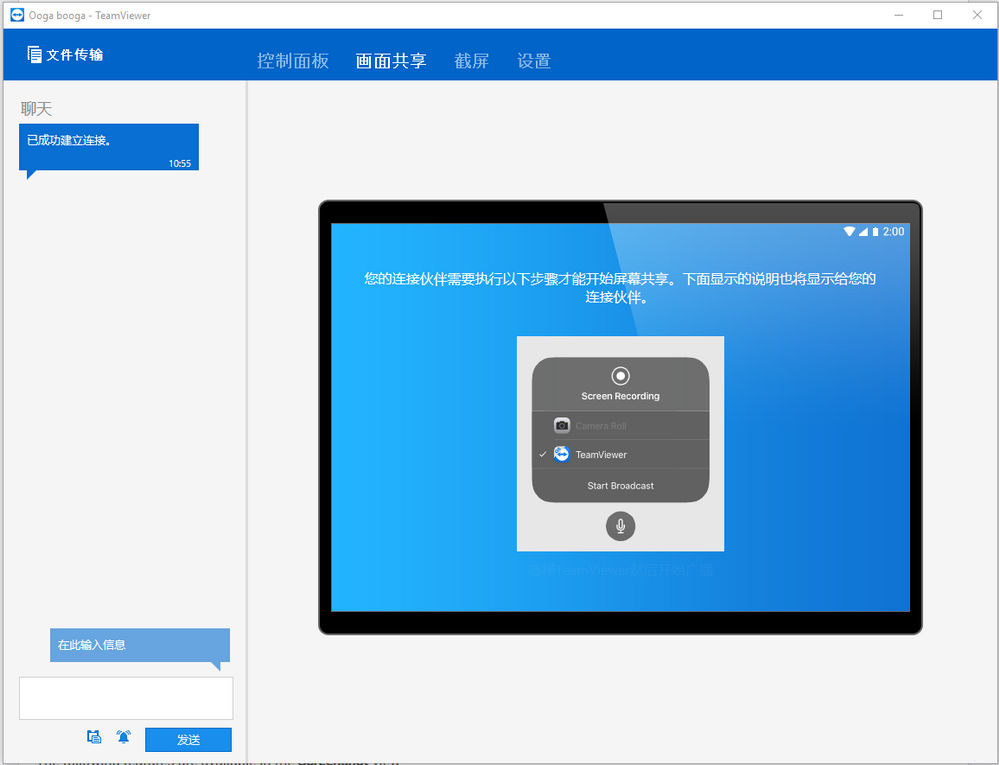The width and height of the screenshot is (999, 765).
Task: Open the 文件传输 file transfer button
Action: tap(65, 55)
